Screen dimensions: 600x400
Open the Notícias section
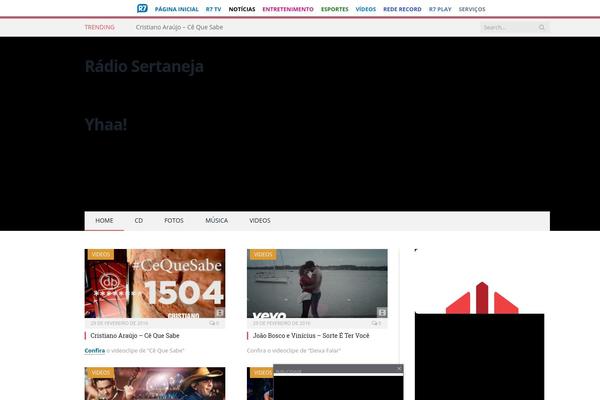click(242, 9)
